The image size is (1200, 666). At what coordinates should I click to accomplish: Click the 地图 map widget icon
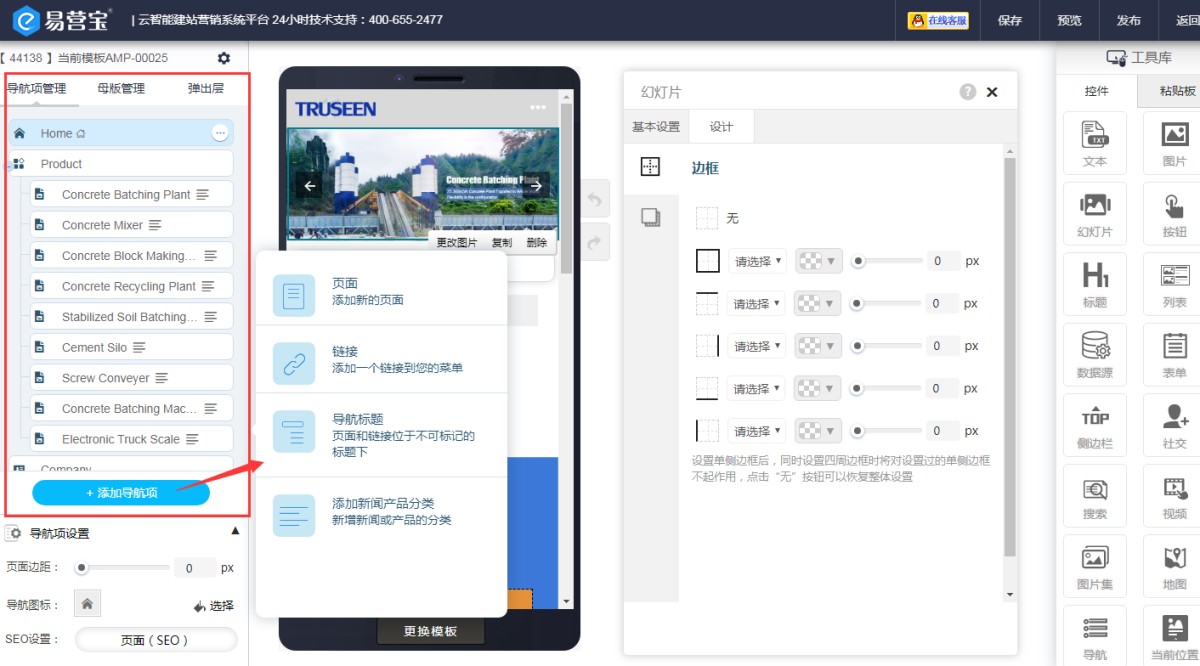[1174, 566]
